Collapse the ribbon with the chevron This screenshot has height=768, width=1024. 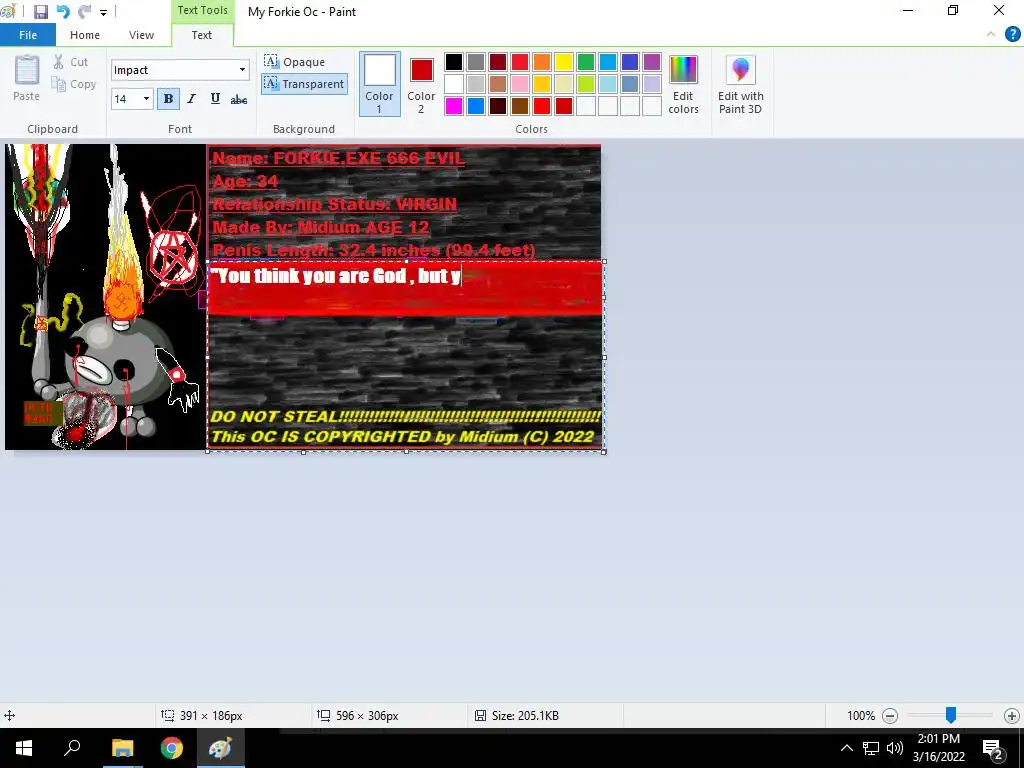point(991,35)
